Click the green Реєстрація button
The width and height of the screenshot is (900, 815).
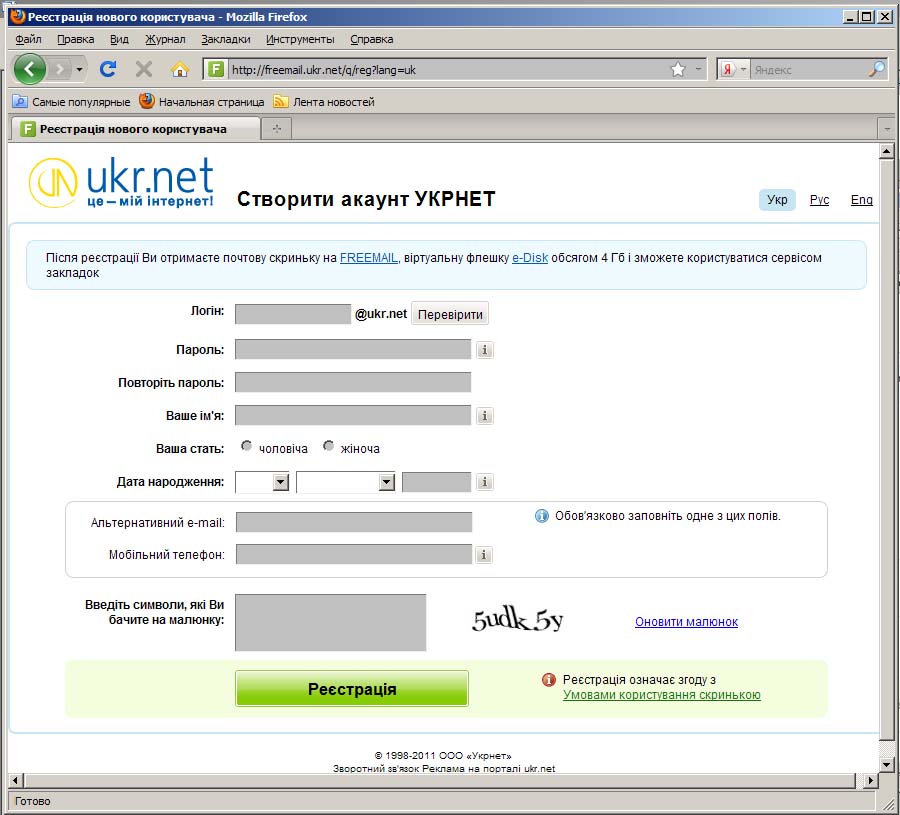pyautogui.click(x=352, y=689)
